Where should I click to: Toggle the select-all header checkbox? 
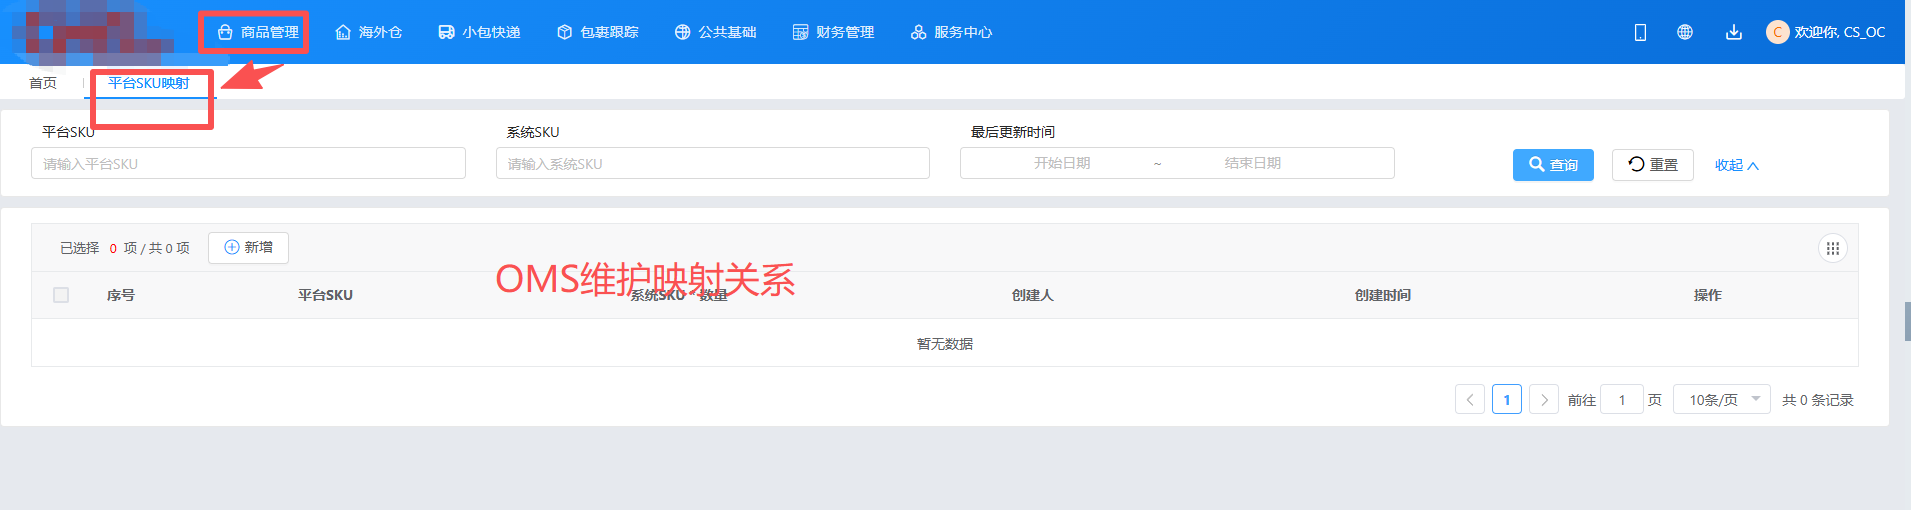pos(61,295)
